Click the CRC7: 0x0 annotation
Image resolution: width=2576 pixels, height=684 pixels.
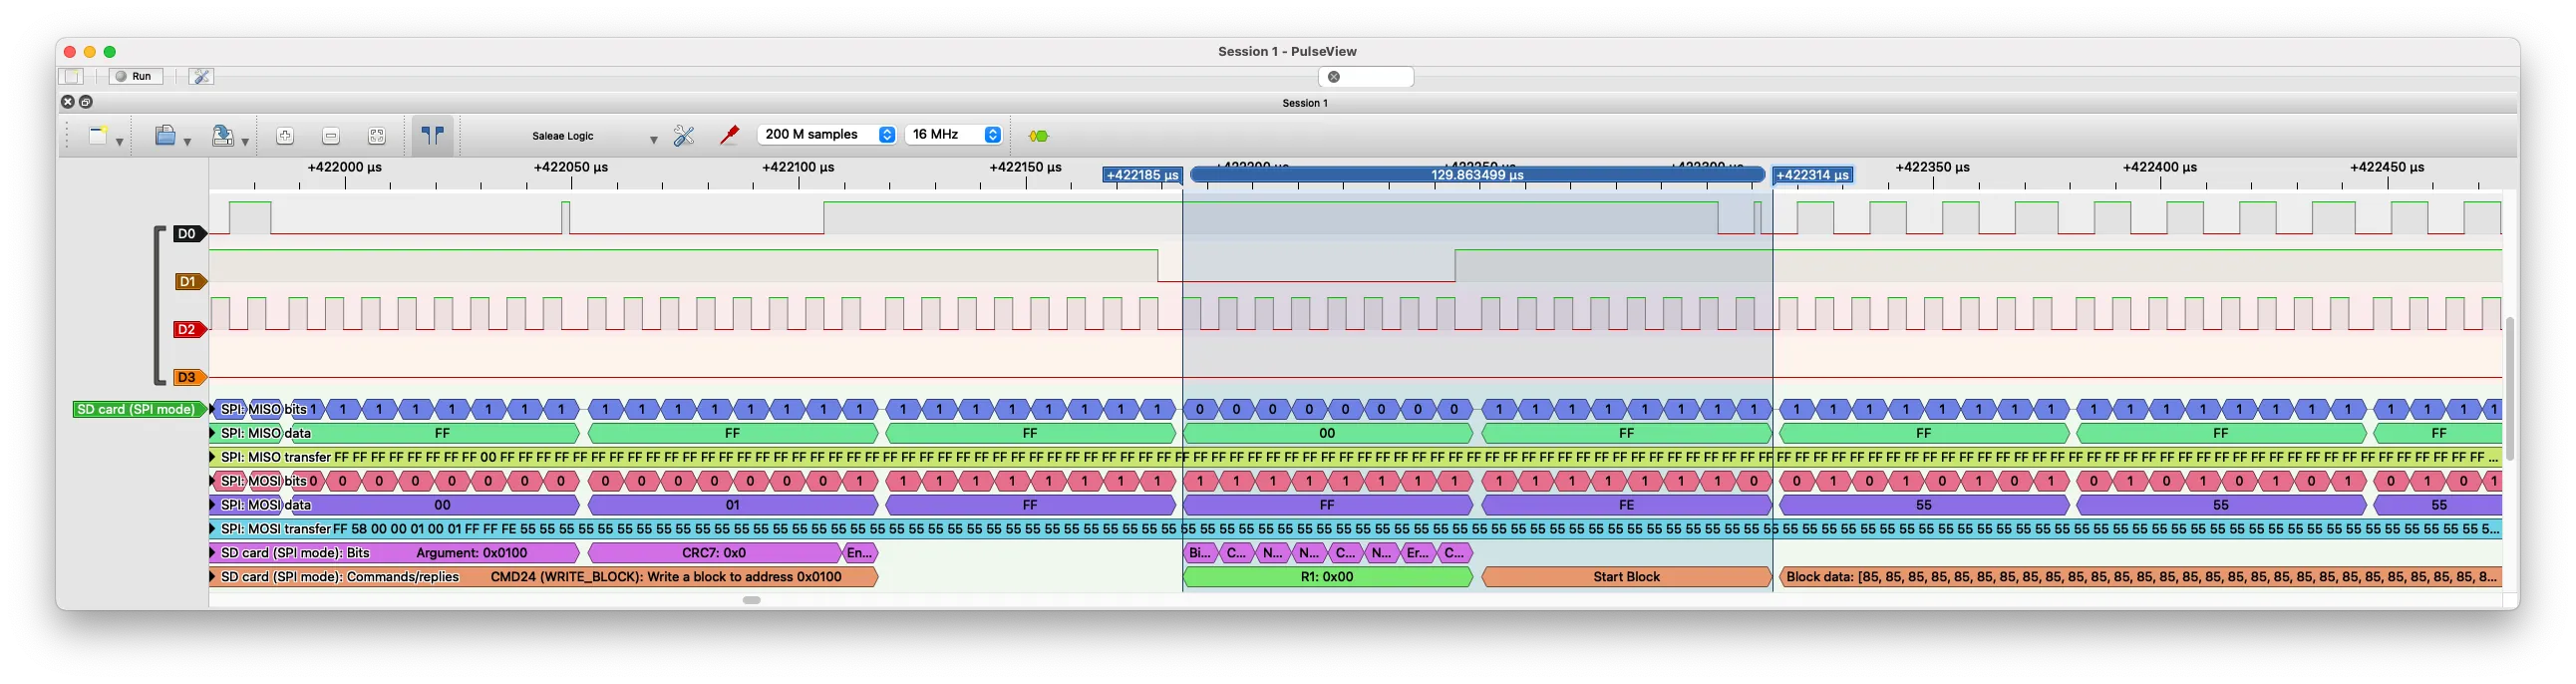[x=714, y=553]
